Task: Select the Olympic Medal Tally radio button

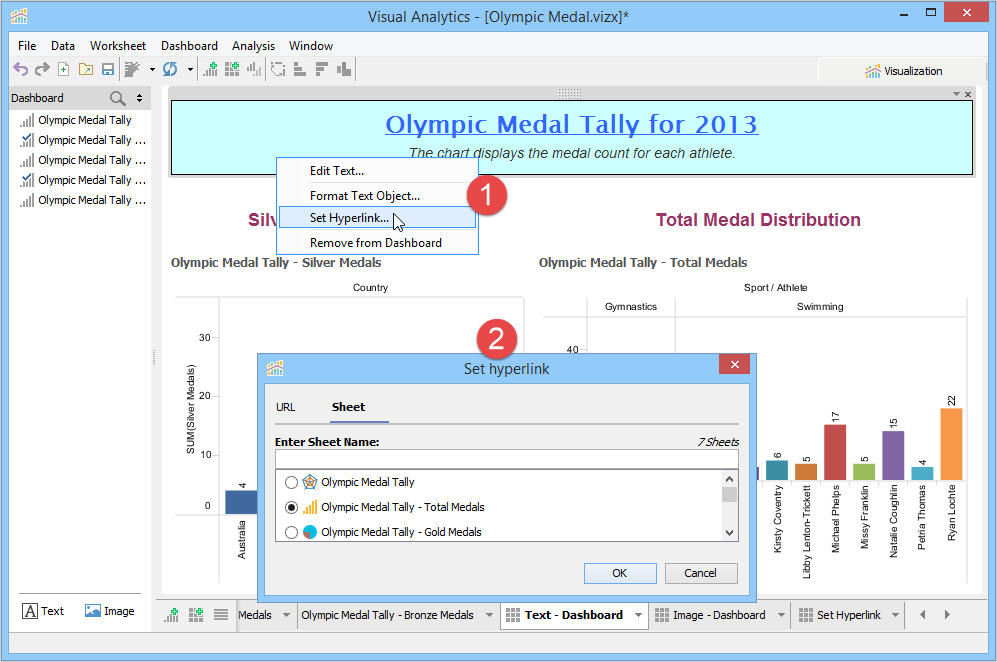Action: tap(291, 483)
